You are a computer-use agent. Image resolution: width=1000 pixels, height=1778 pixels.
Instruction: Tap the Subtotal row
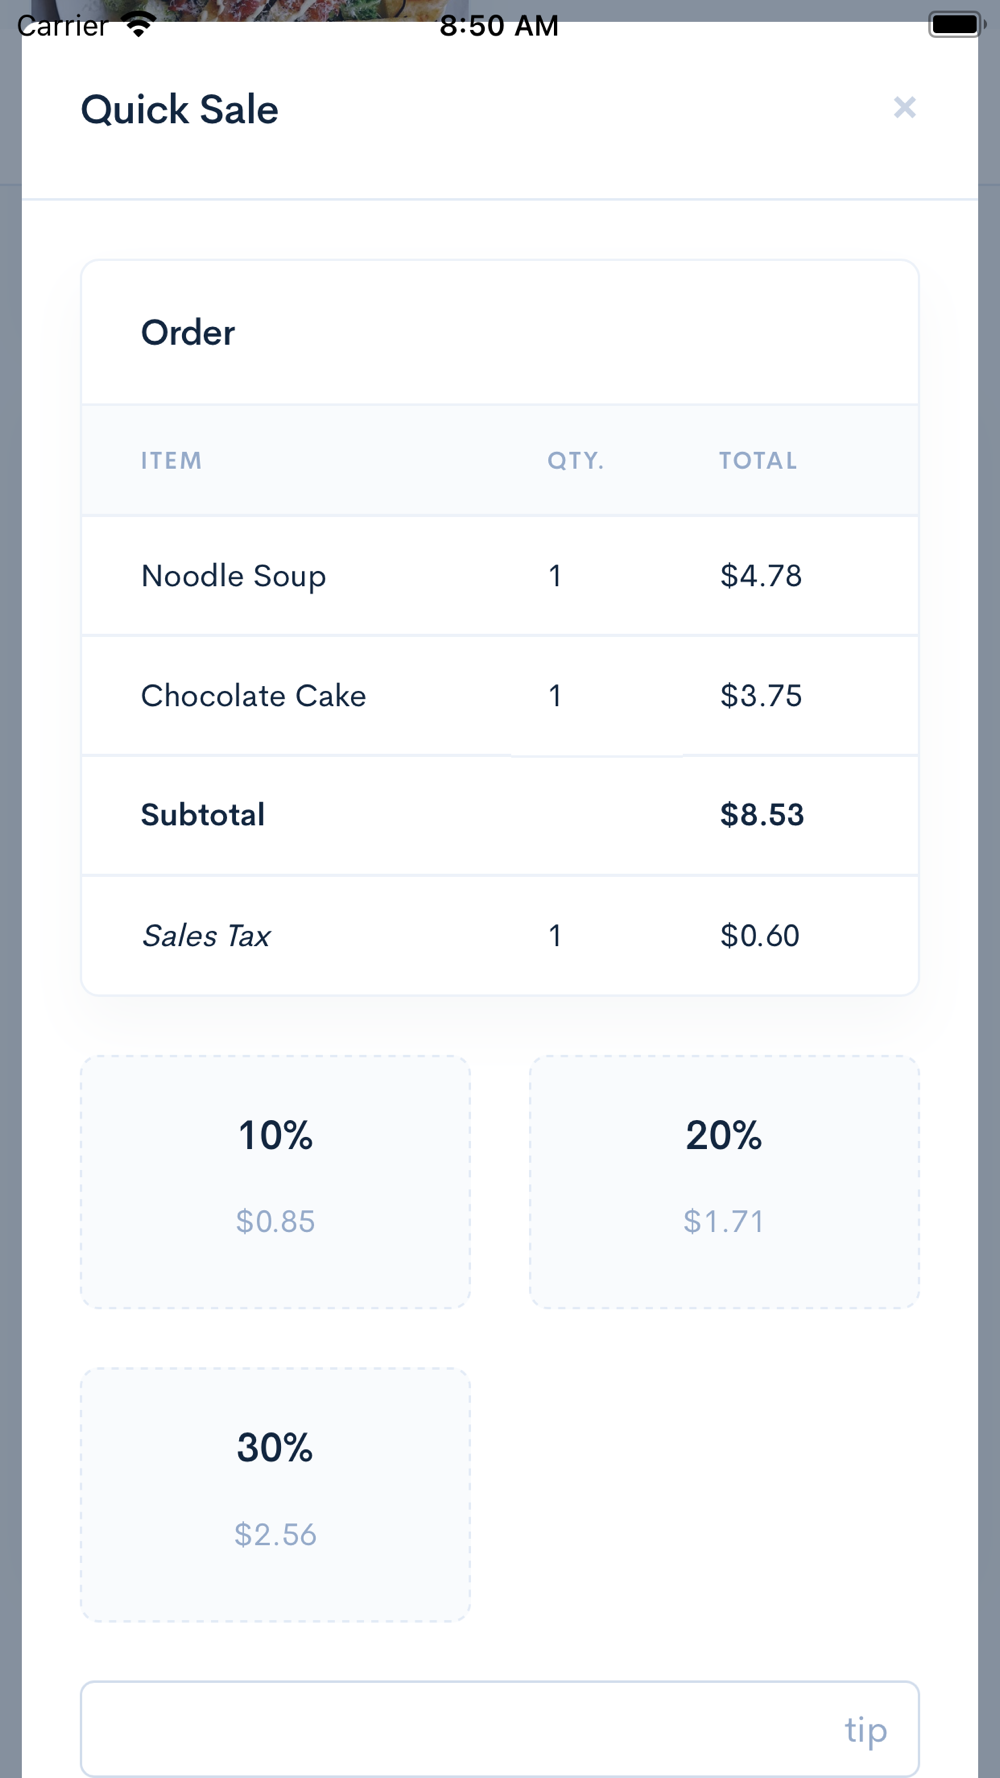[500, 816]
